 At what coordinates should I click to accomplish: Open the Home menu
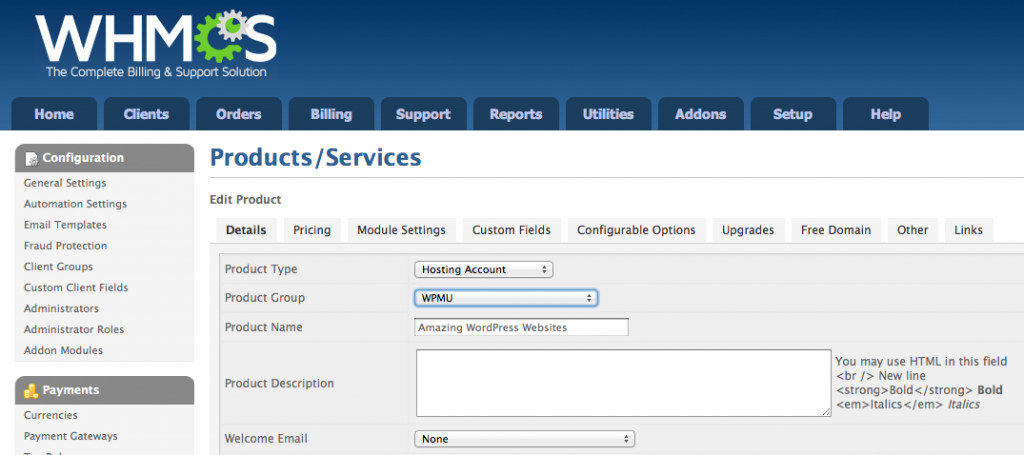54,114
